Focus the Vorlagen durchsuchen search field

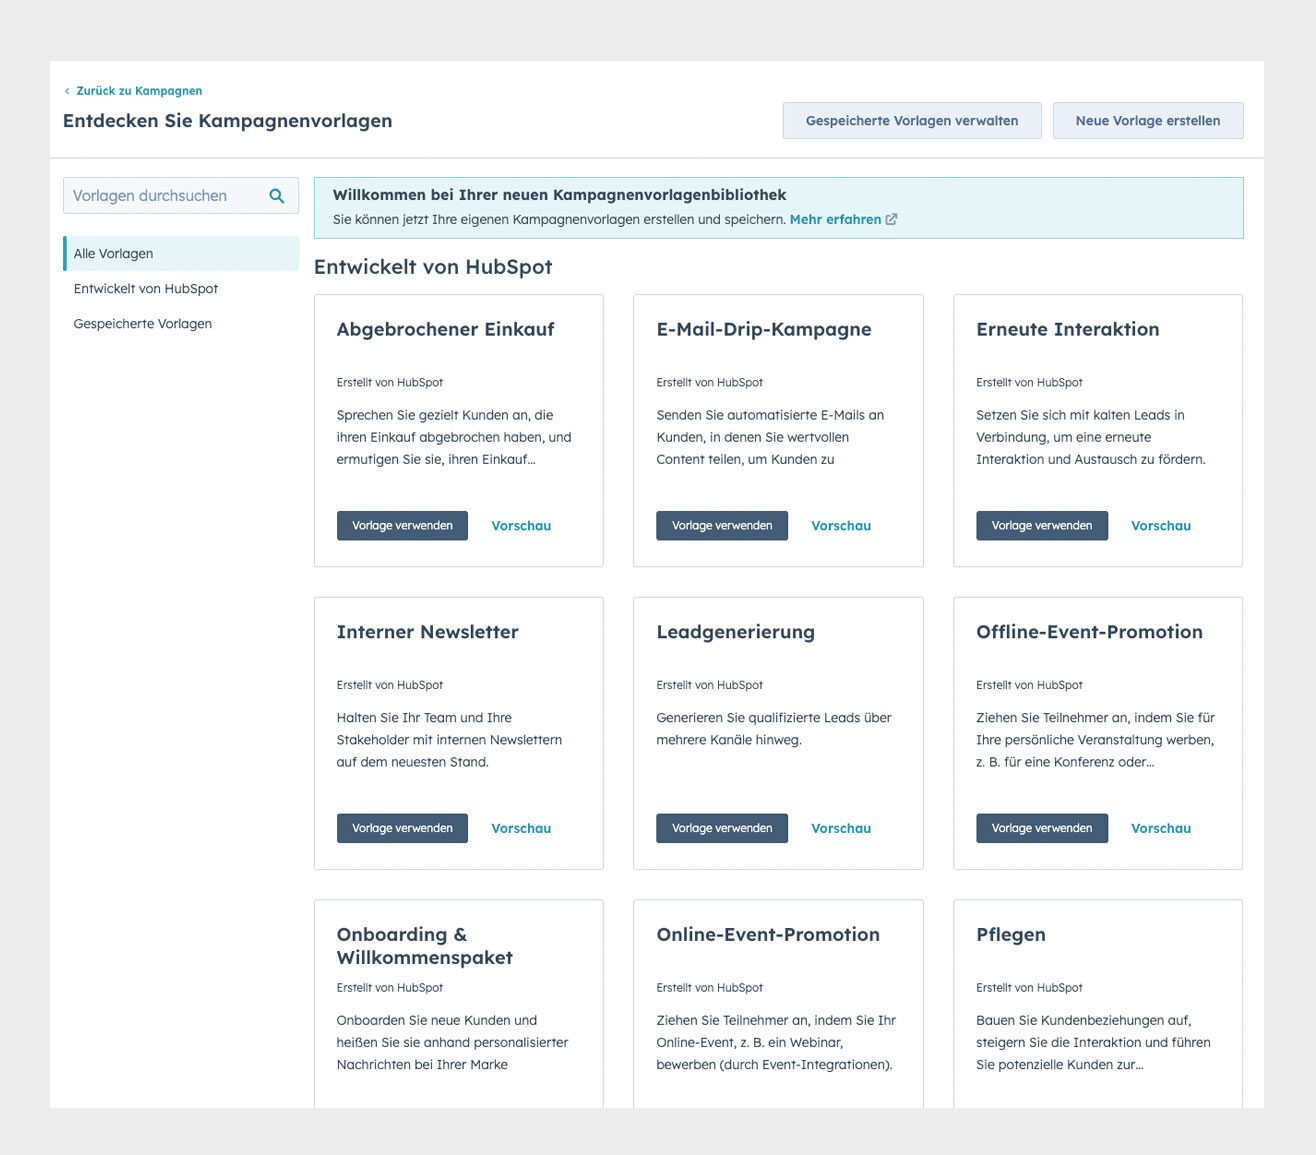click(181, 196)
